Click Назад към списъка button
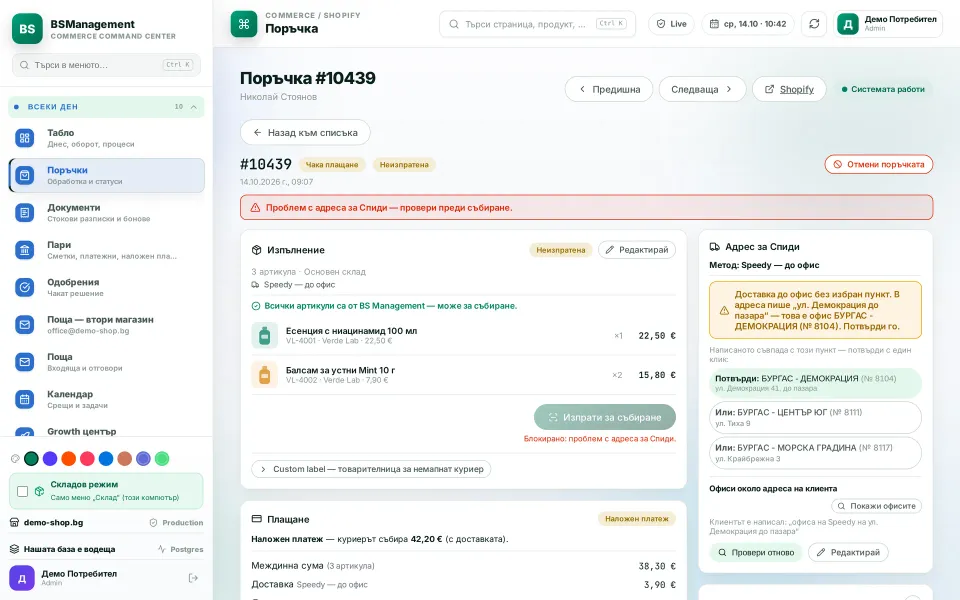 tap(305, 132)
